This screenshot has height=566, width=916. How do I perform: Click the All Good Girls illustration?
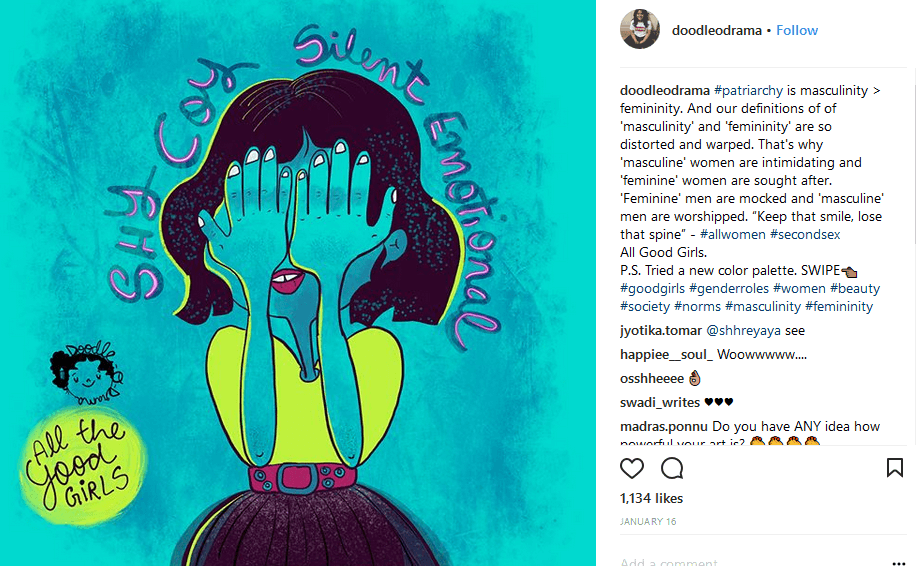click(298, 283)
